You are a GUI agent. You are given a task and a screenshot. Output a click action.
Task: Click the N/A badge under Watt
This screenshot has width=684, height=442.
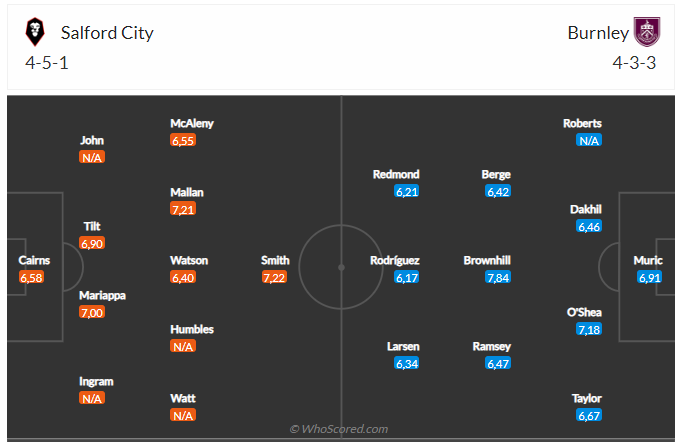(182, 415)
